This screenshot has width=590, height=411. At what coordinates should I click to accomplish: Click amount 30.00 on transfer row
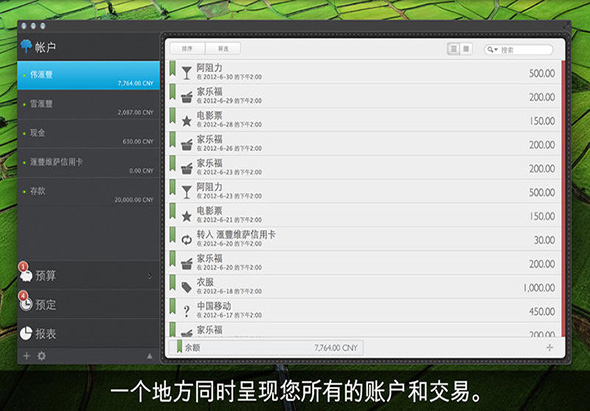544,240
